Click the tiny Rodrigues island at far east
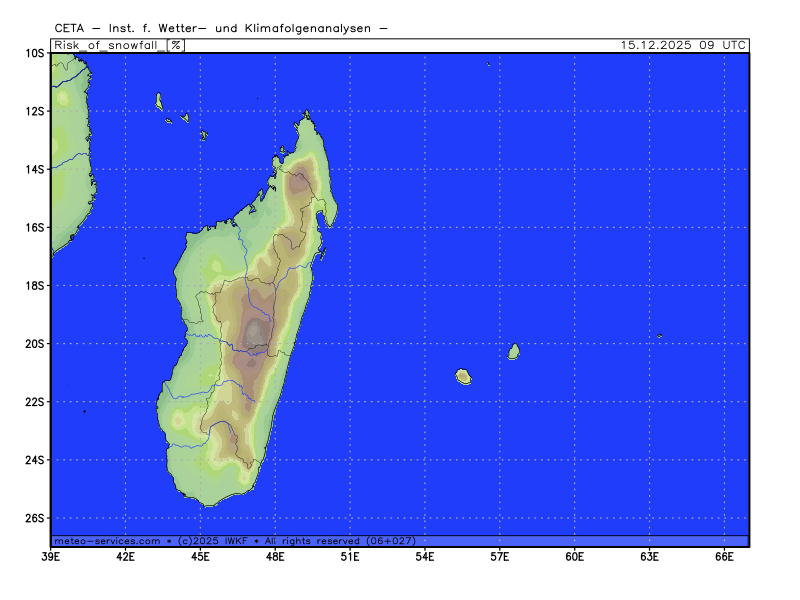800x600 pixels. pyautogui.click(x=659, y=336)
